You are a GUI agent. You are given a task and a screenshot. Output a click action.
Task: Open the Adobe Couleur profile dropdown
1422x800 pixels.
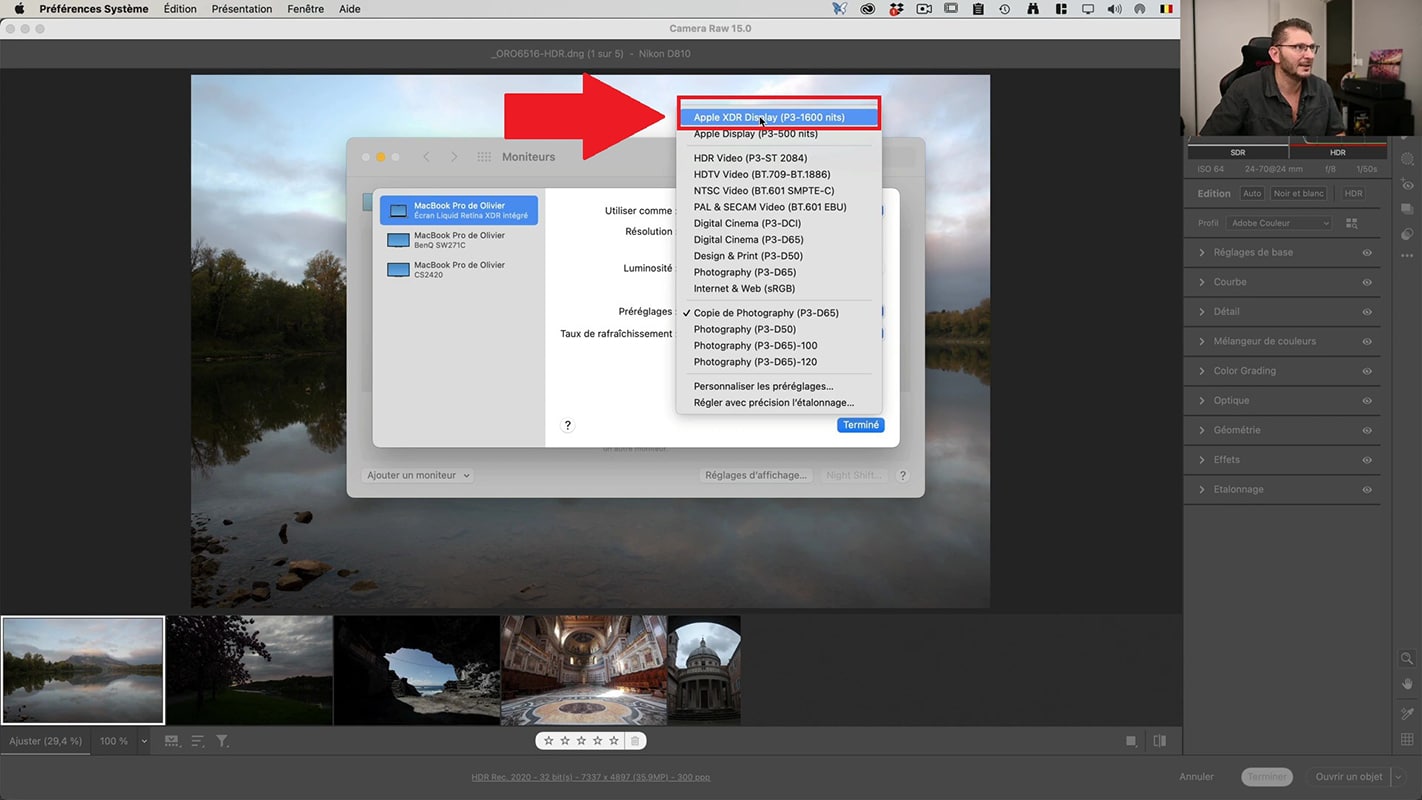1280,223
